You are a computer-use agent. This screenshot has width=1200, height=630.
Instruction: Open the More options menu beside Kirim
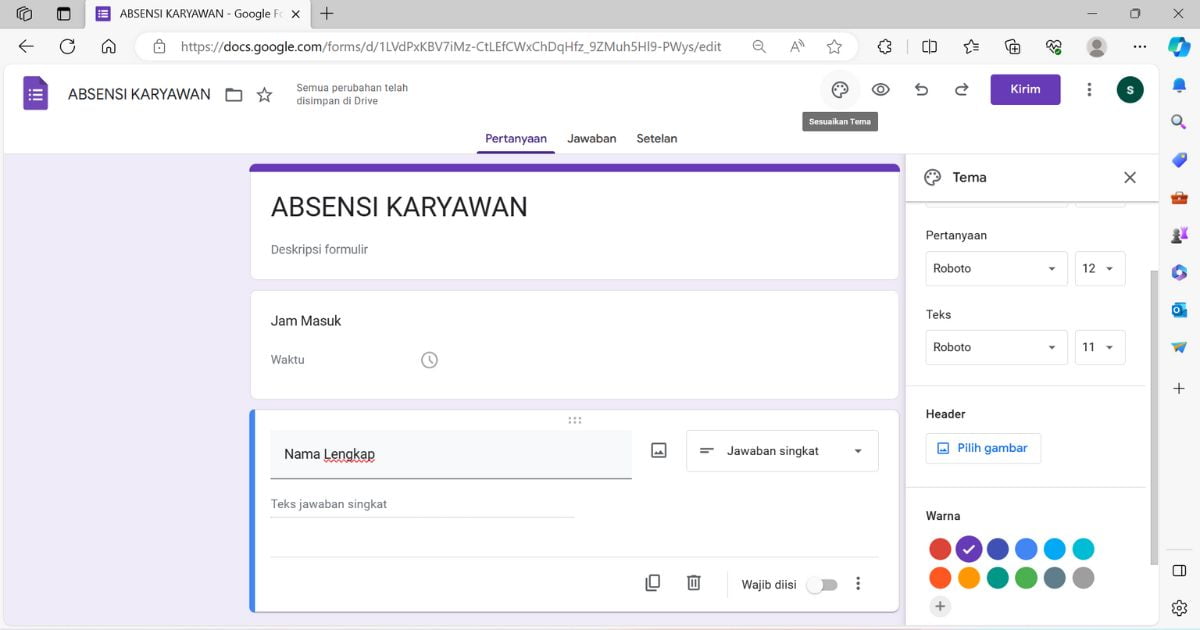tap(1089, 89)
